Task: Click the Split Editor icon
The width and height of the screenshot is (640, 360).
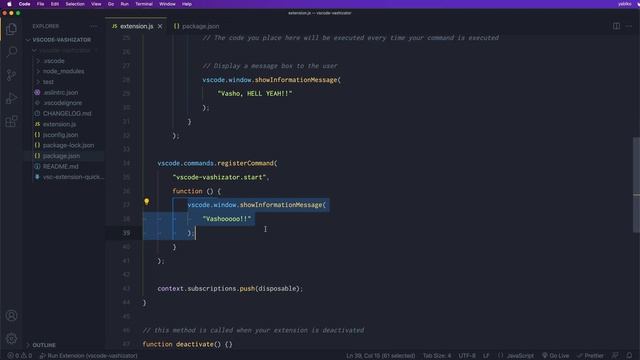Action: [616, 26]
